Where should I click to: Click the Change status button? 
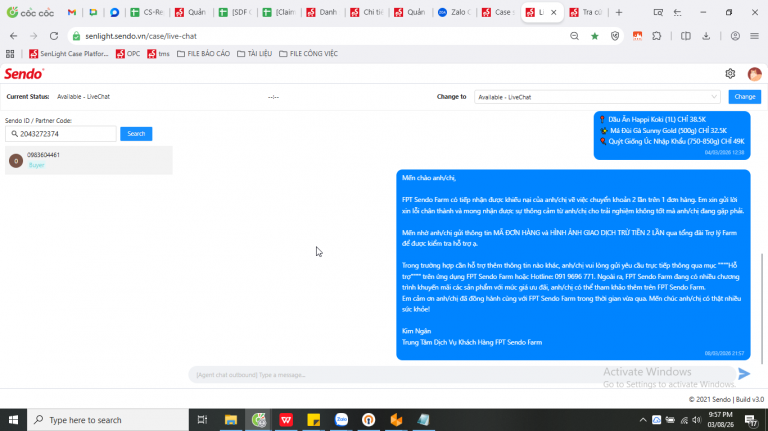744,97
